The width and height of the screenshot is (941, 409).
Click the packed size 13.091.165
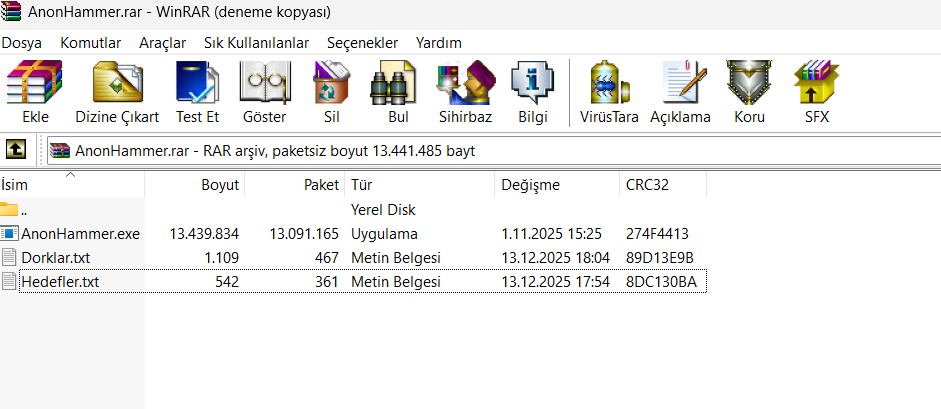[304, 233]
